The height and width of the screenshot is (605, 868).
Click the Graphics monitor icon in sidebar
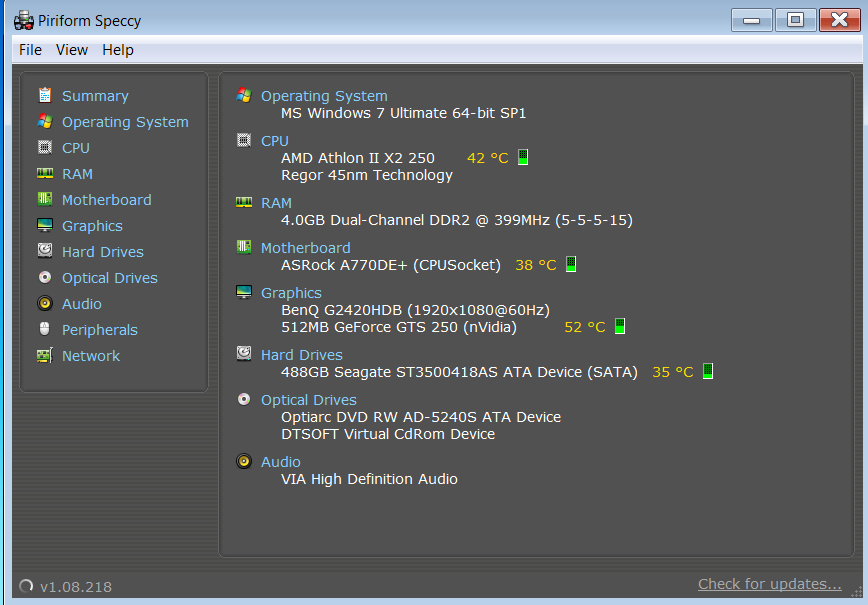(45, 225)
